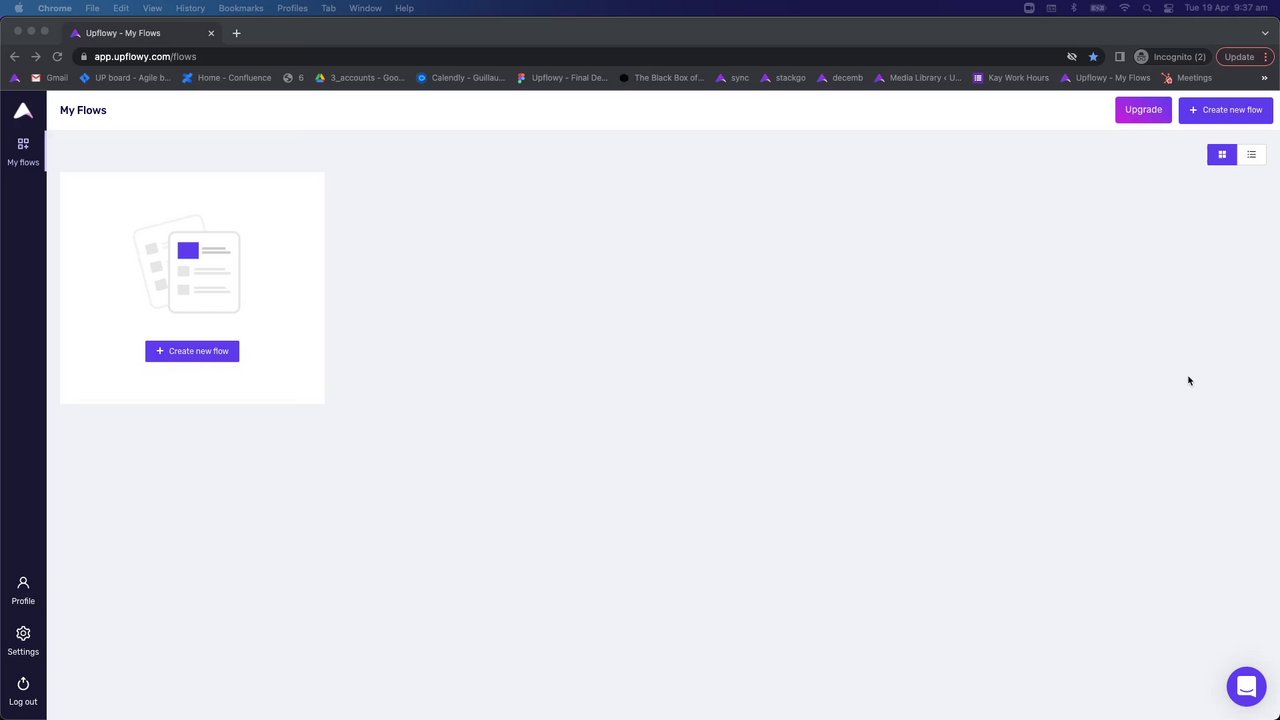This screenshot has height=720, width=1280.
Task: Click Create new flow on the empty card
Action: (192, 351)
